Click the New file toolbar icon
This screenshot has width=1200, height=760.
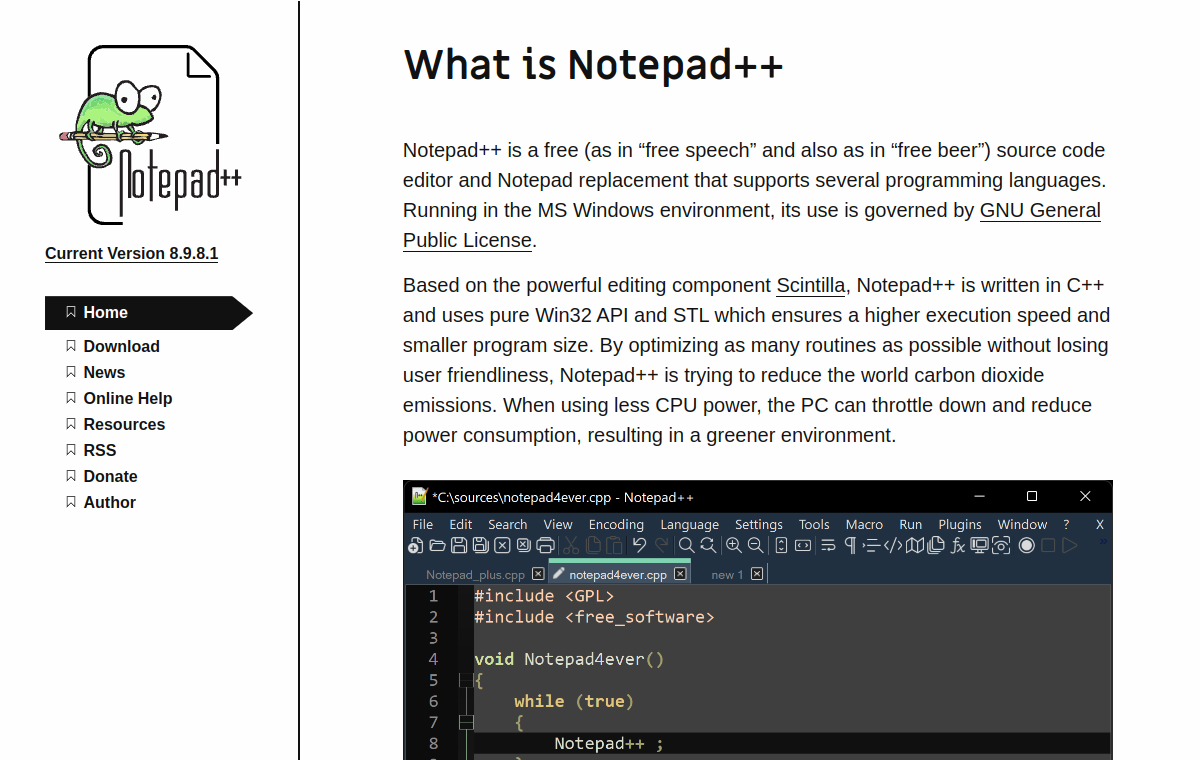pos(415,545)
